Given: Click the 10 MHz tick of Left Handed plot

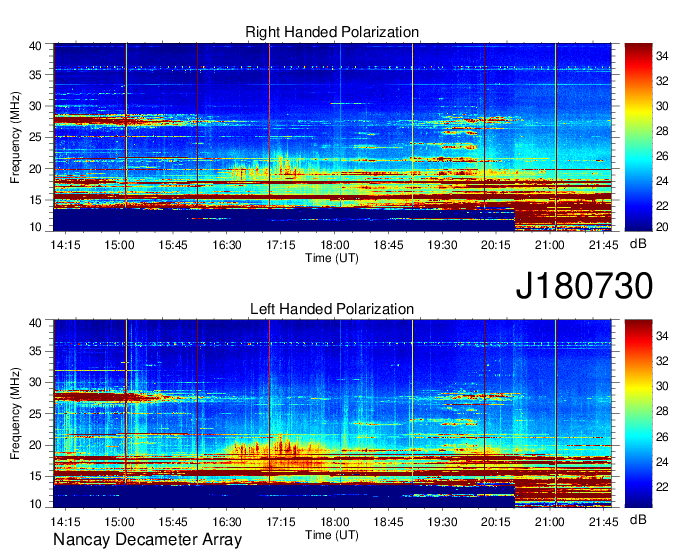Looking at the screenshot, I should point(35,504).
